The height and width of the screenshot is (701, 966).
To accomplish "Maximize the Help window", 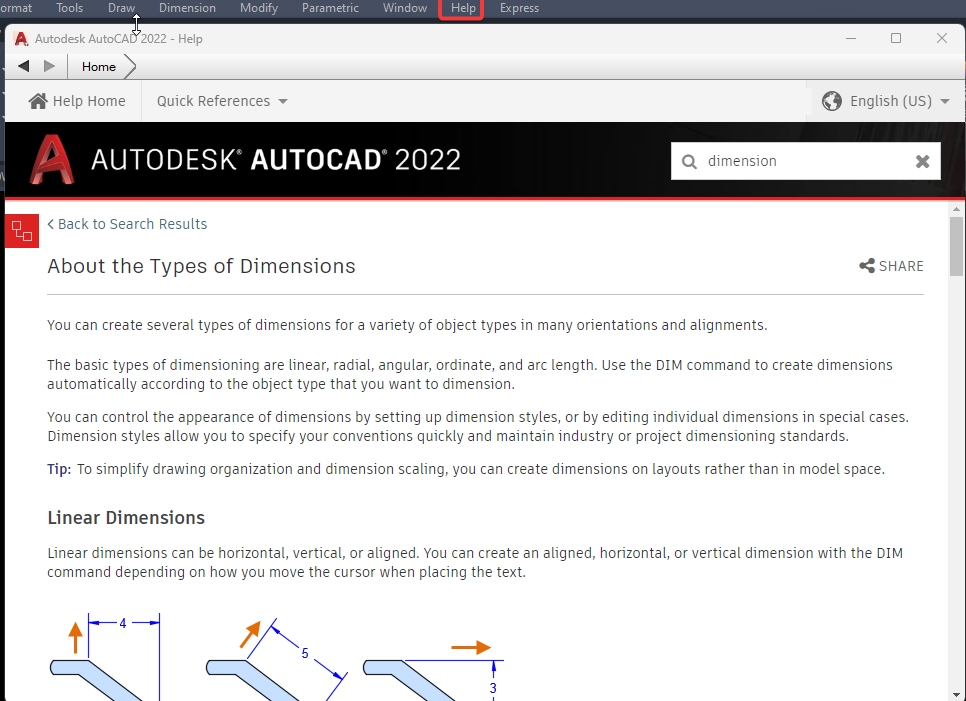I will coord(896,38).
